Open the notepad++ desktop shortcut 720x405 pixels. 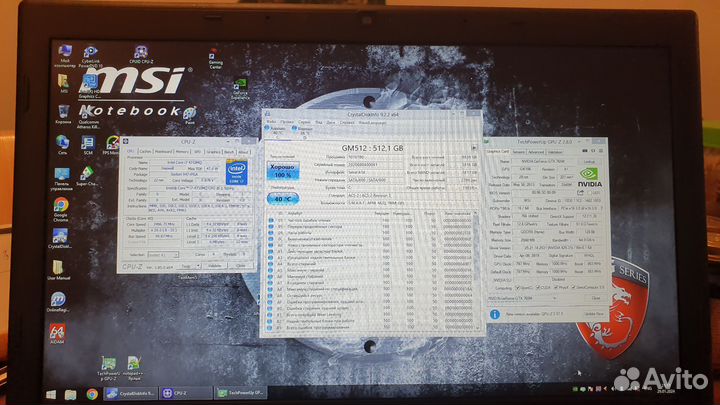tap(134, 369)
